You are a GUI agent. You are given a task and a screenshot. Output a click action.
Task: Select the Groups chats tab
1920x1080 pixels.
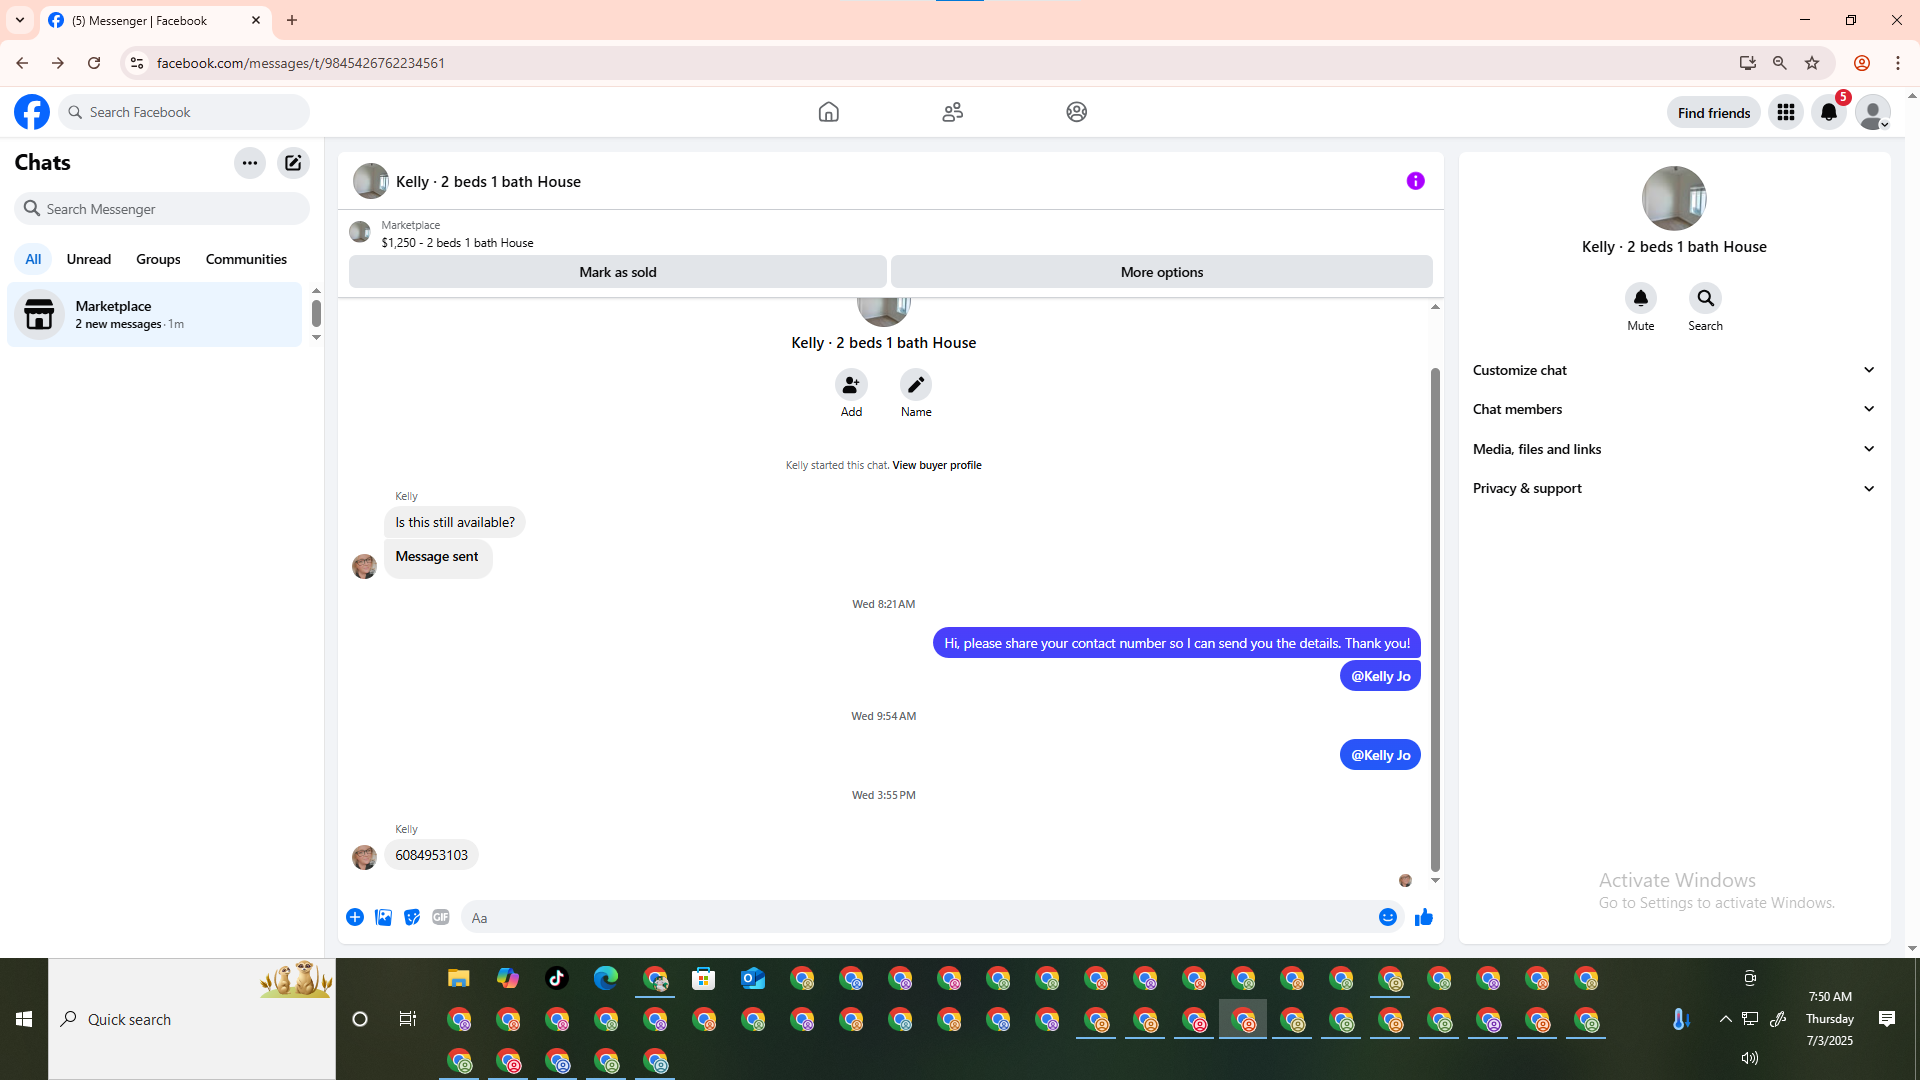[x=158, y=259]
